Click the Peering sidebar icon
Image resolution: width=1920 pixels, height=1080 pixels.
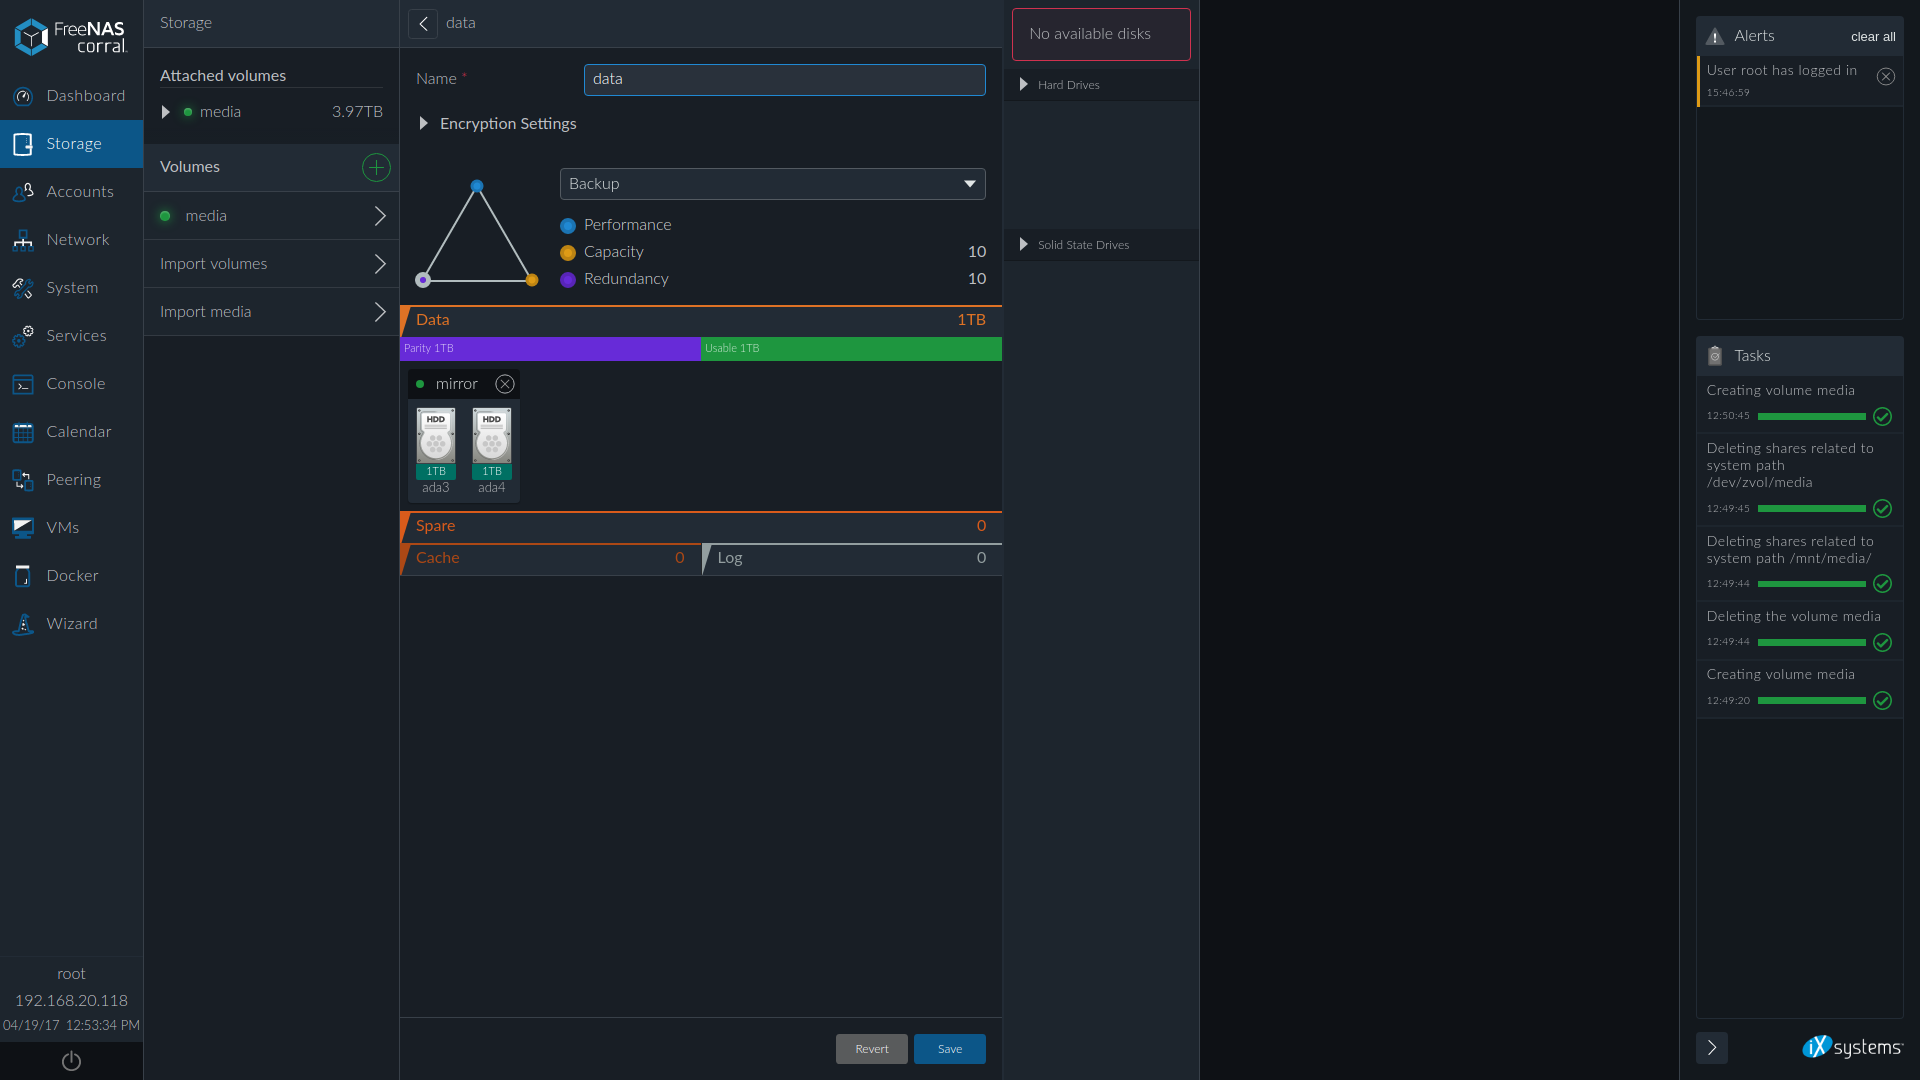click(24, 477)
